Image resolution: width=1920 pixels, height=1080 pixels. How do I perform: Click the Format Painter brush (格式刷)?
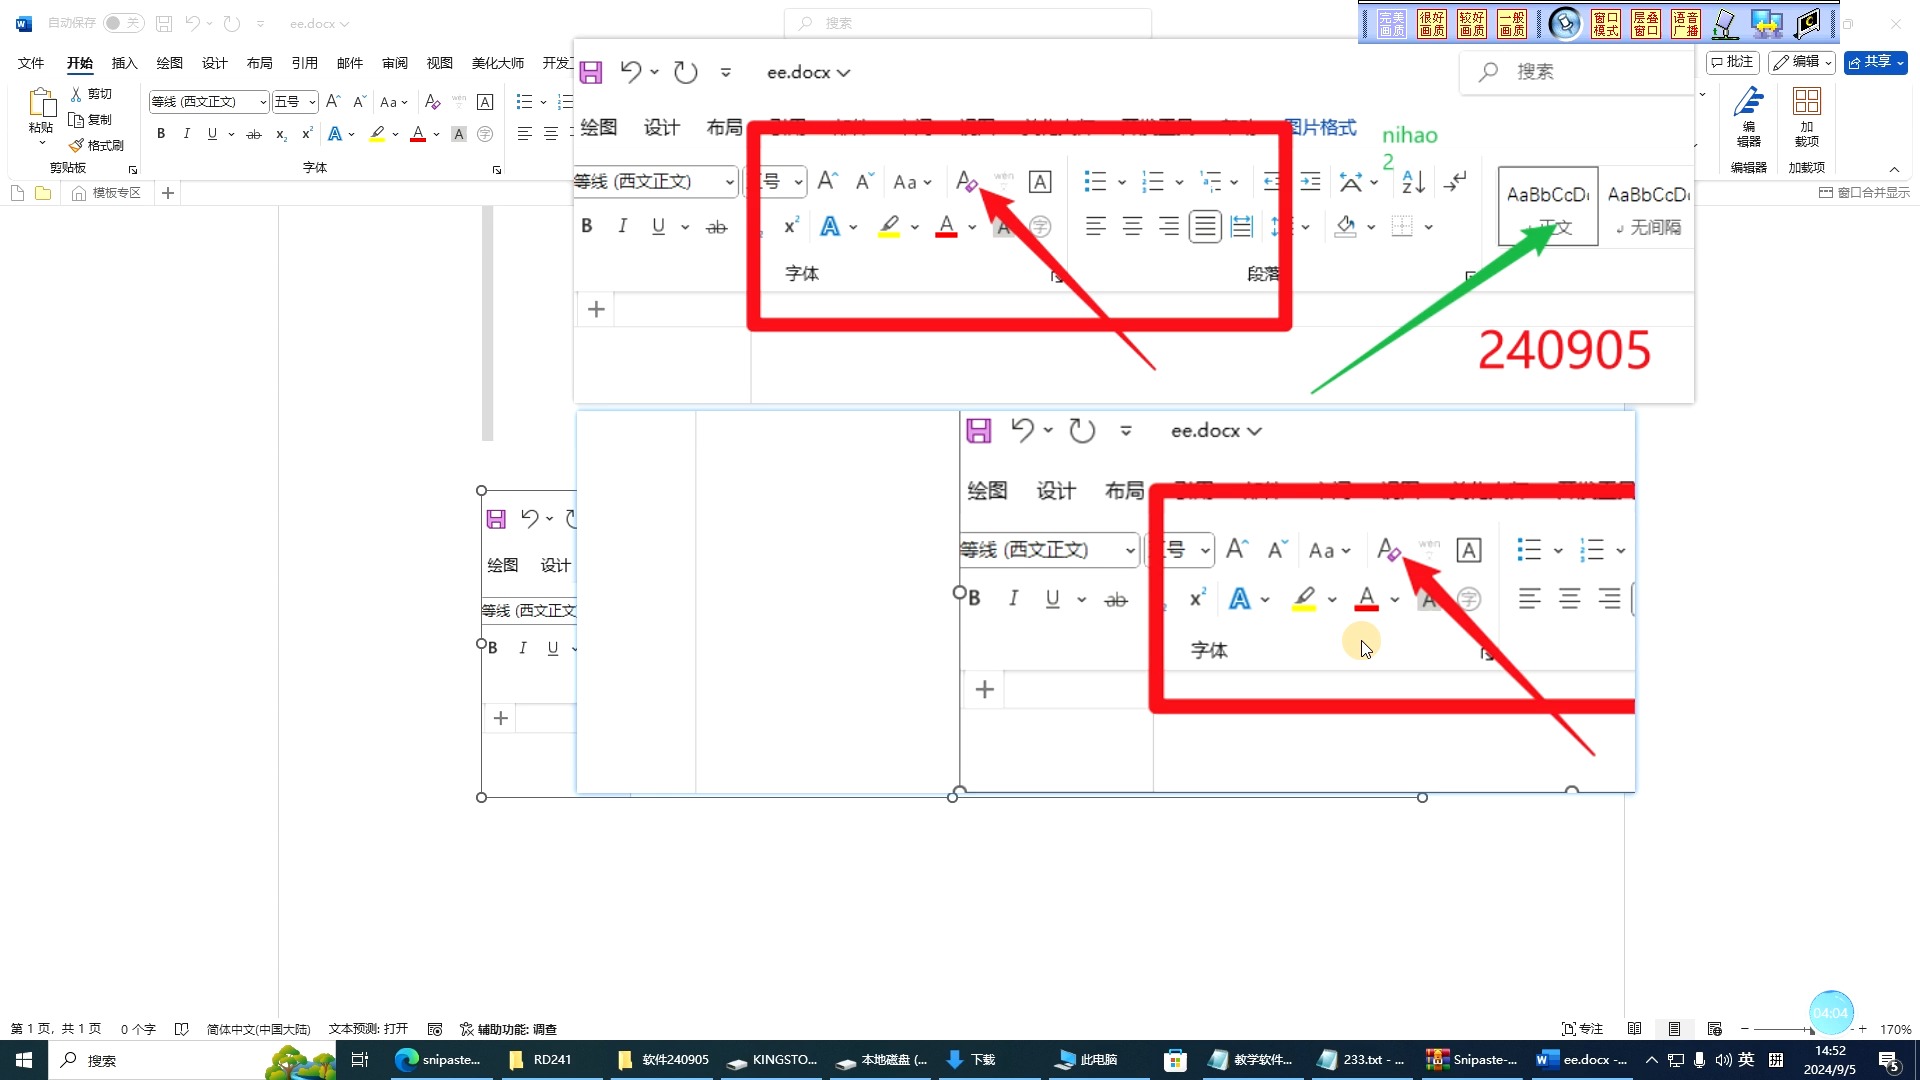point(77,146)
